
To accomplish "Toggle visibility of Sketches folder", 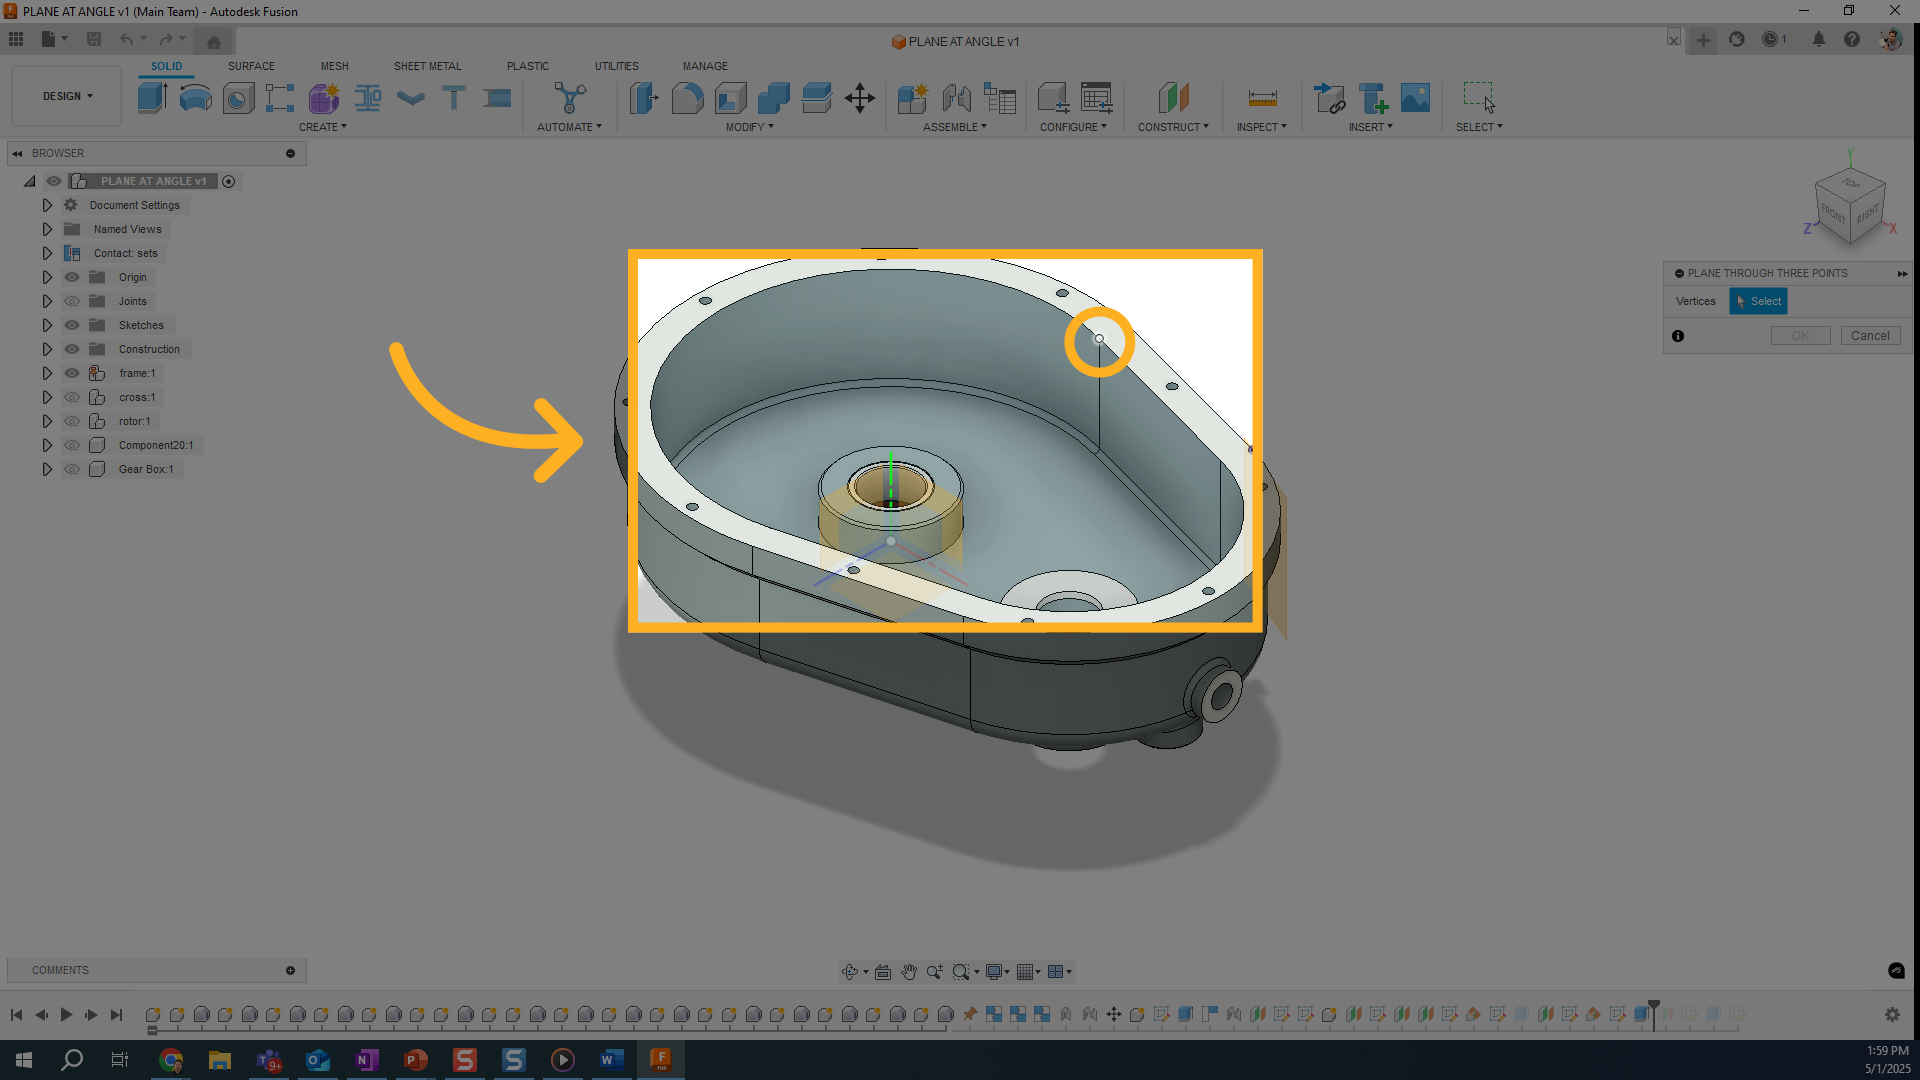I will tap(72, 325).
